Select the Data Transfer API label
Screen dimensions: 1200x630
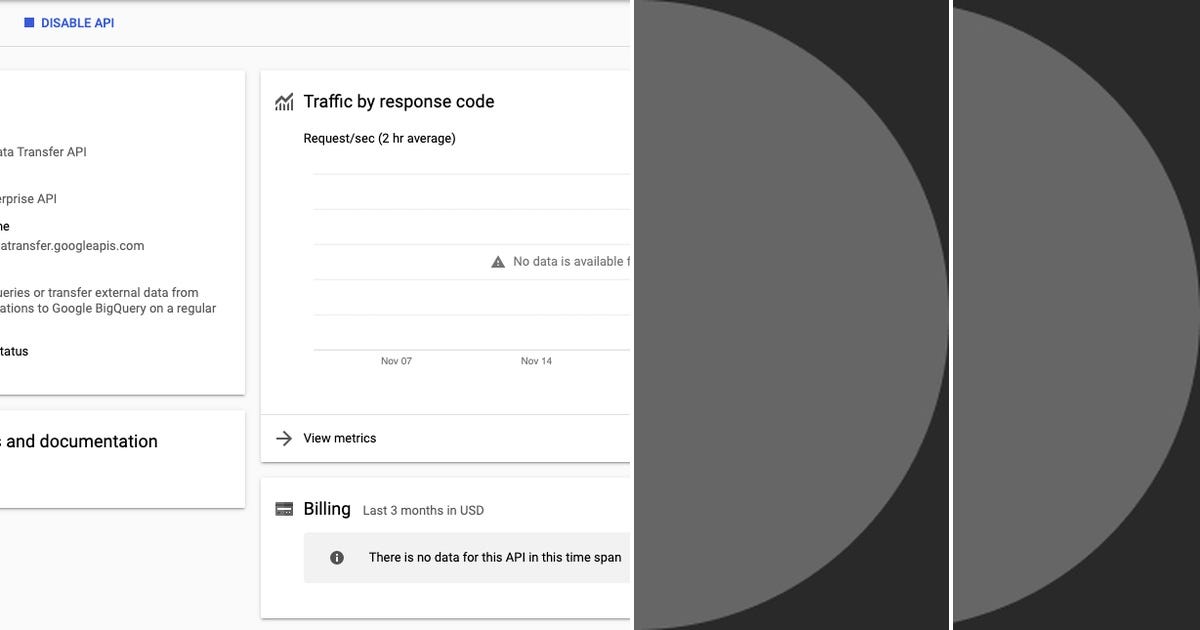tap(43, 152)
